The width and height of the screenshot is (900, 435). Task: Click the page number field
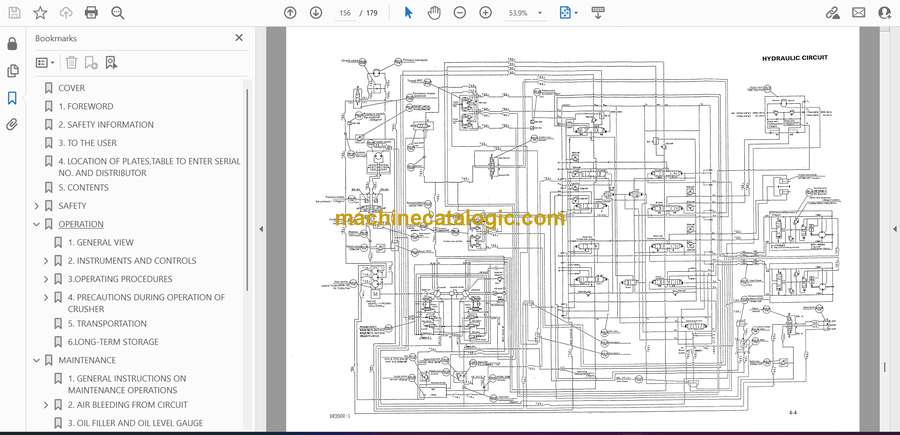(346, 13)
